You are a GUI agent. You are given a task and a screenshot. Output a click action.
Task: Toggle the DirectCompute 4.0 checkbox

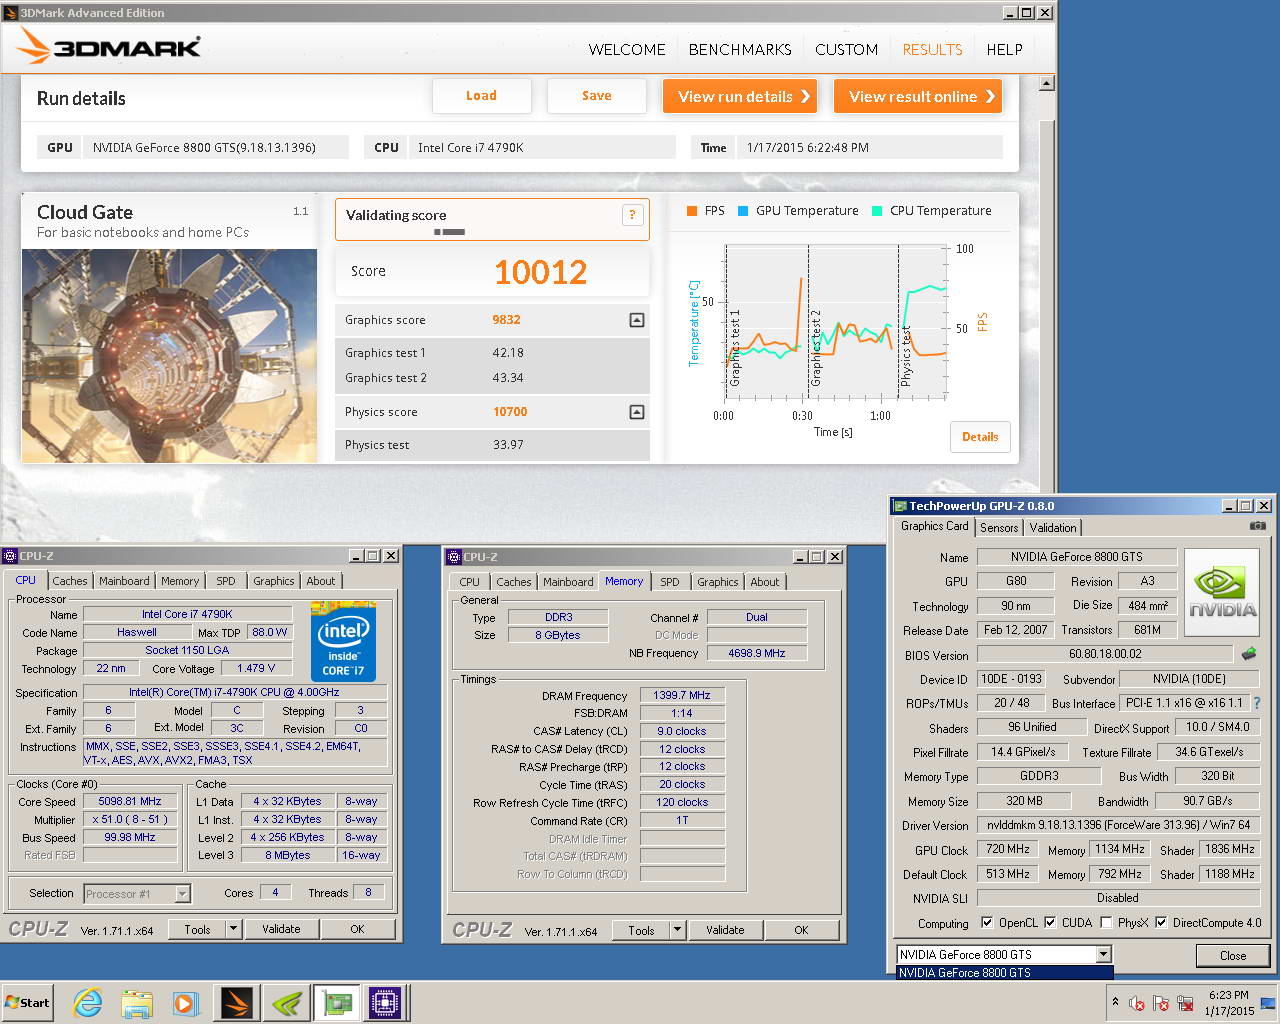1161,922
